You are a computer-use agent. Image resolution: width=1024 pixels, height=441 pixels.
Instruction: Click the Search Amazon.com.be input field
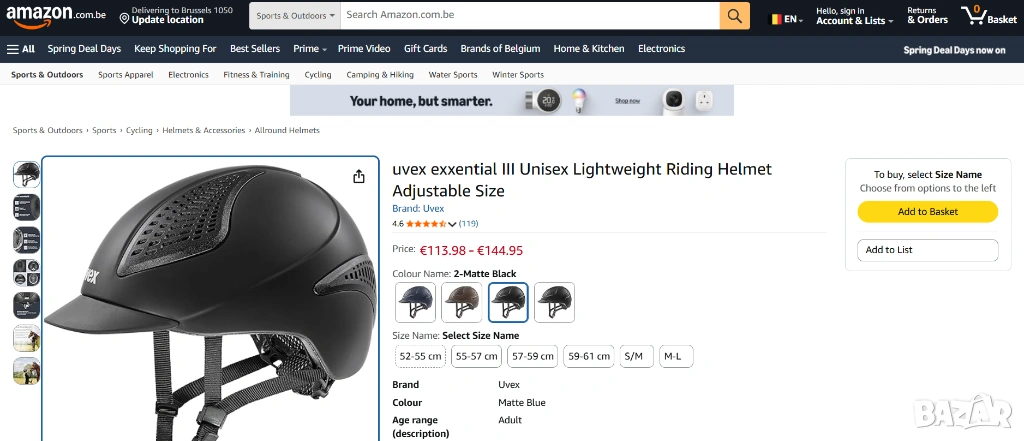[530, 16]
